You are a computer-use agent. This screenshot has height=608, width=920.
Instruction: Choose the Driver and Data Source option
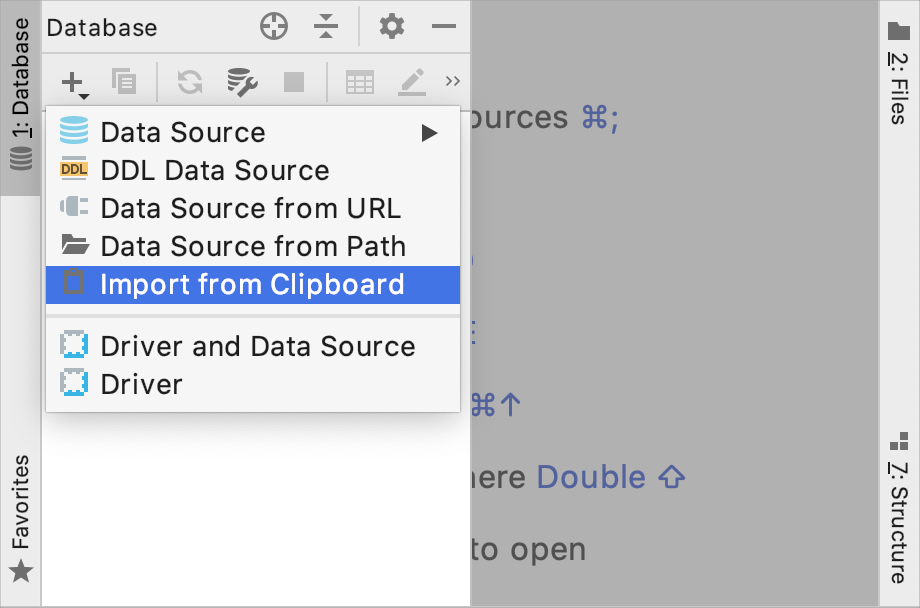click(257, 347)
